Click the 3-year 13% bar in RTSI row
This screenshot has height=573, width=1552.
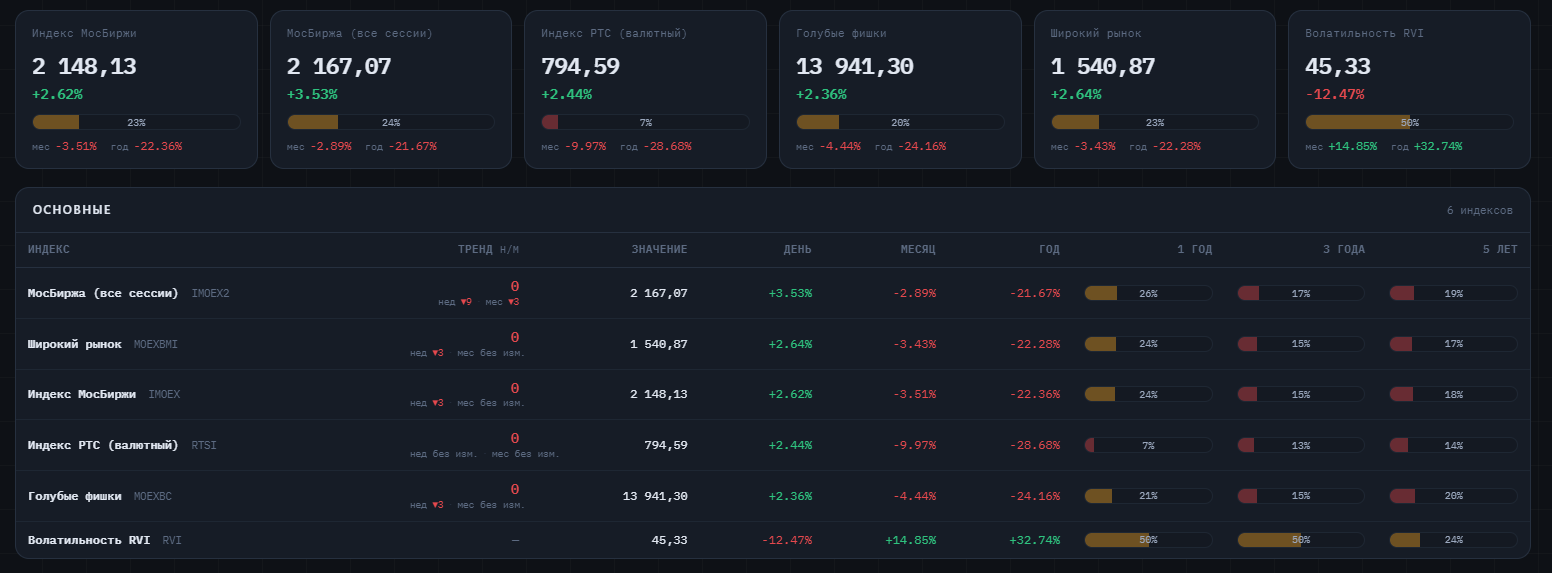point(1301,445)
